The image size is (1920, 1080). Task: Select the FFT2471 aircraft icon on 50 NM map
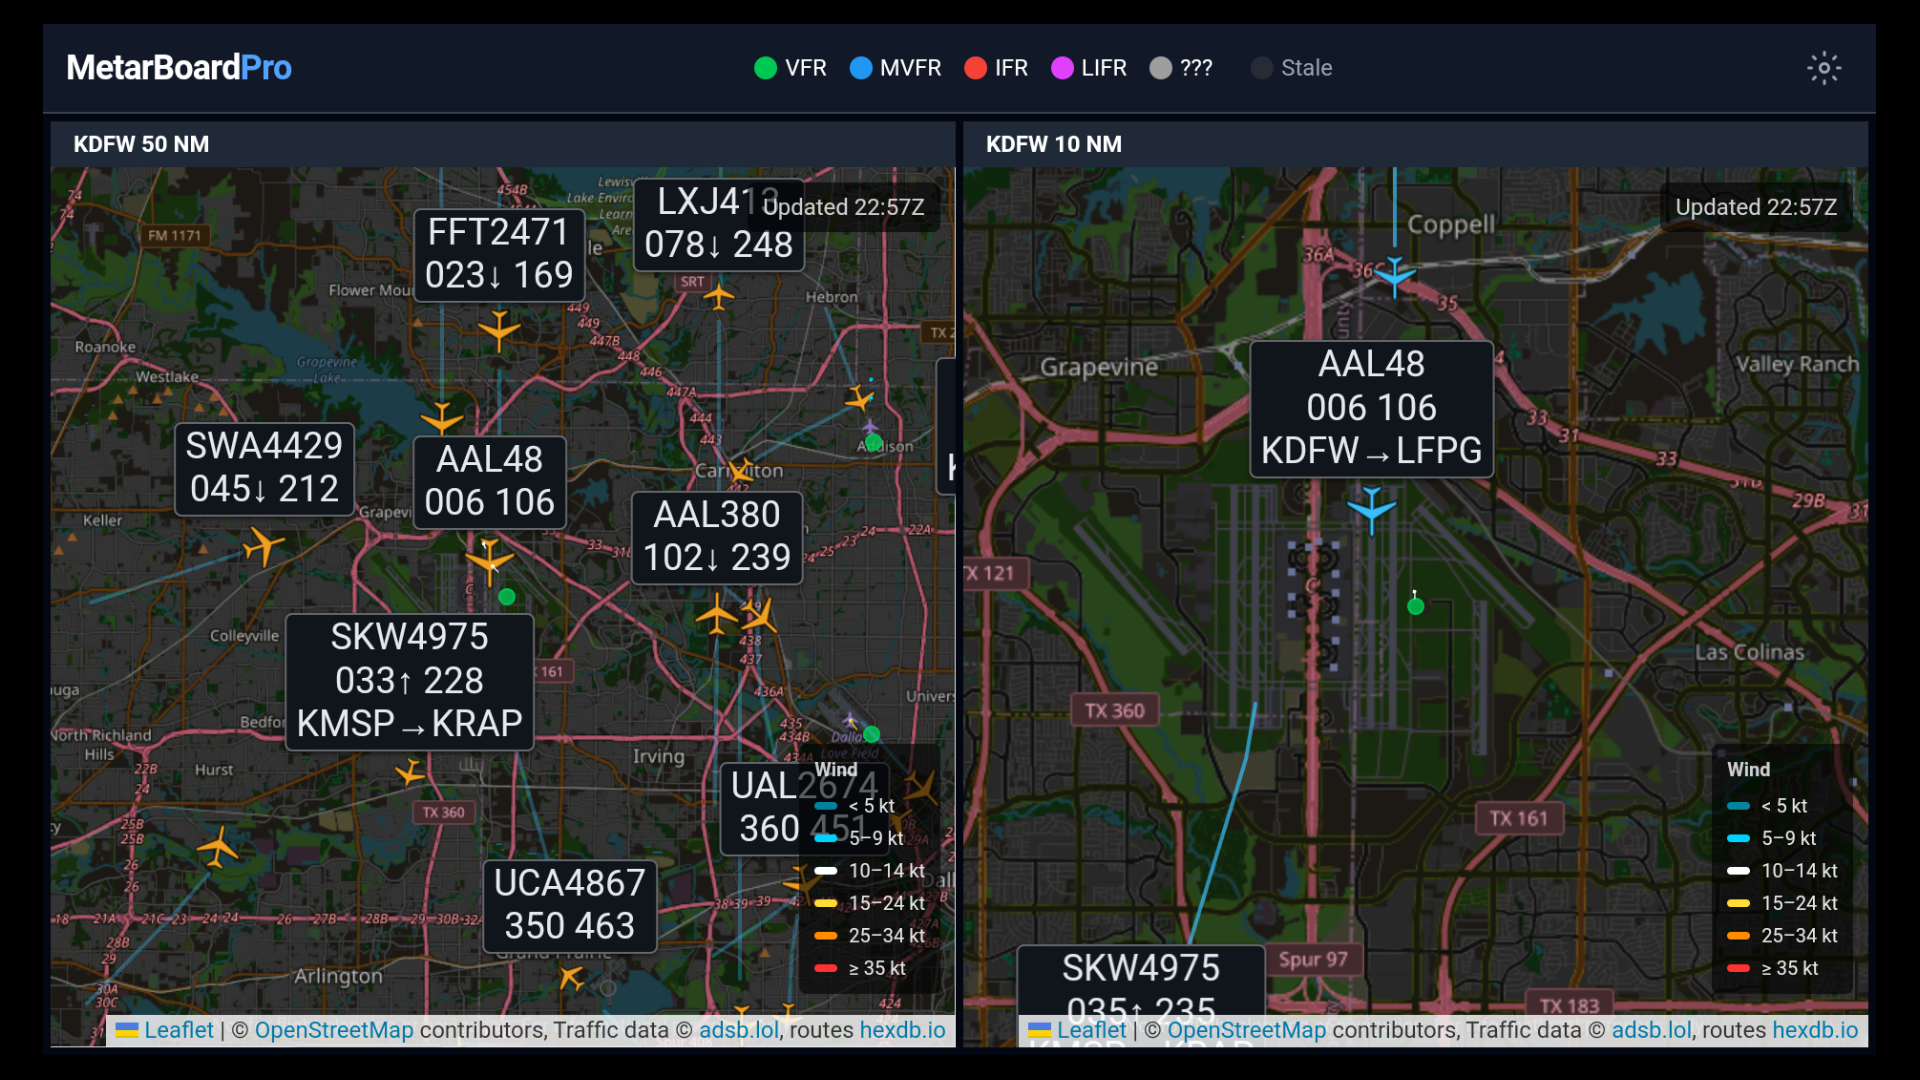498,330
